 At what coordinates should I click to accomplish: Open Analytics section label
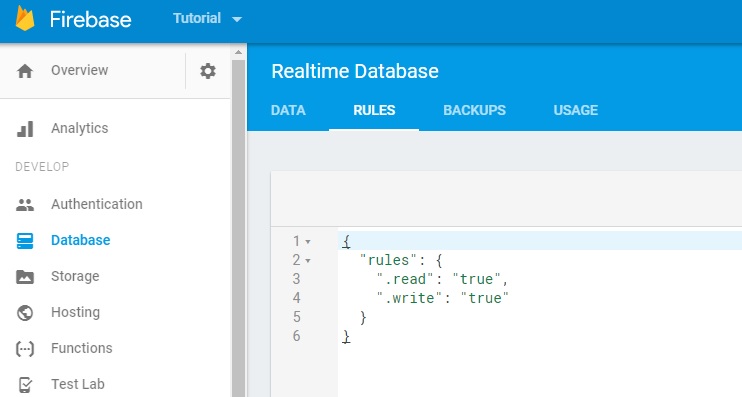coord(80,128)
